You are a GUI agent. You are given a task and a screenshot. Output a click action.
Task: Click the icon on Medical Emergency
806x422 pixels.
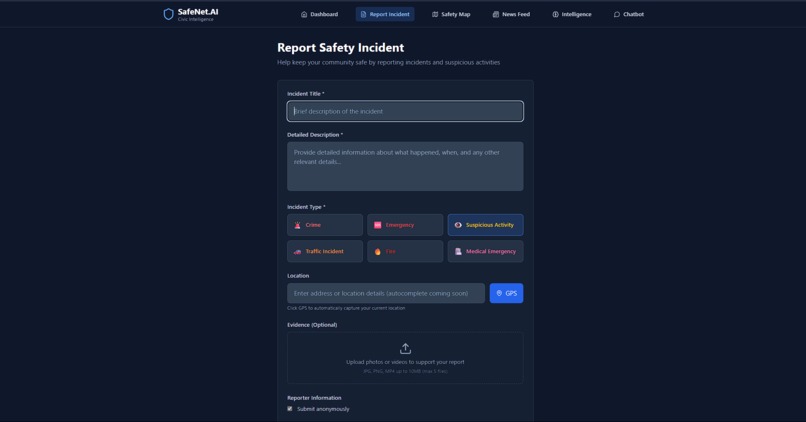(458, 252)
